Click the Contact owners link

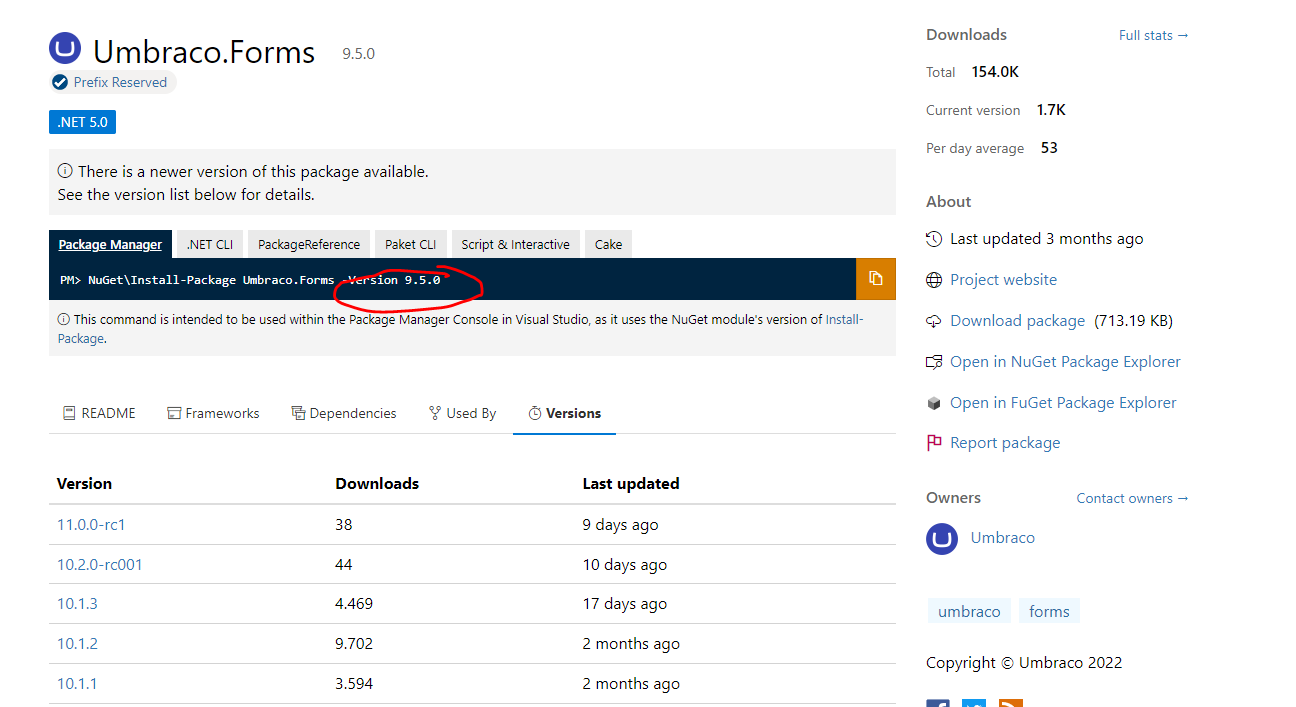(1133, 498)
